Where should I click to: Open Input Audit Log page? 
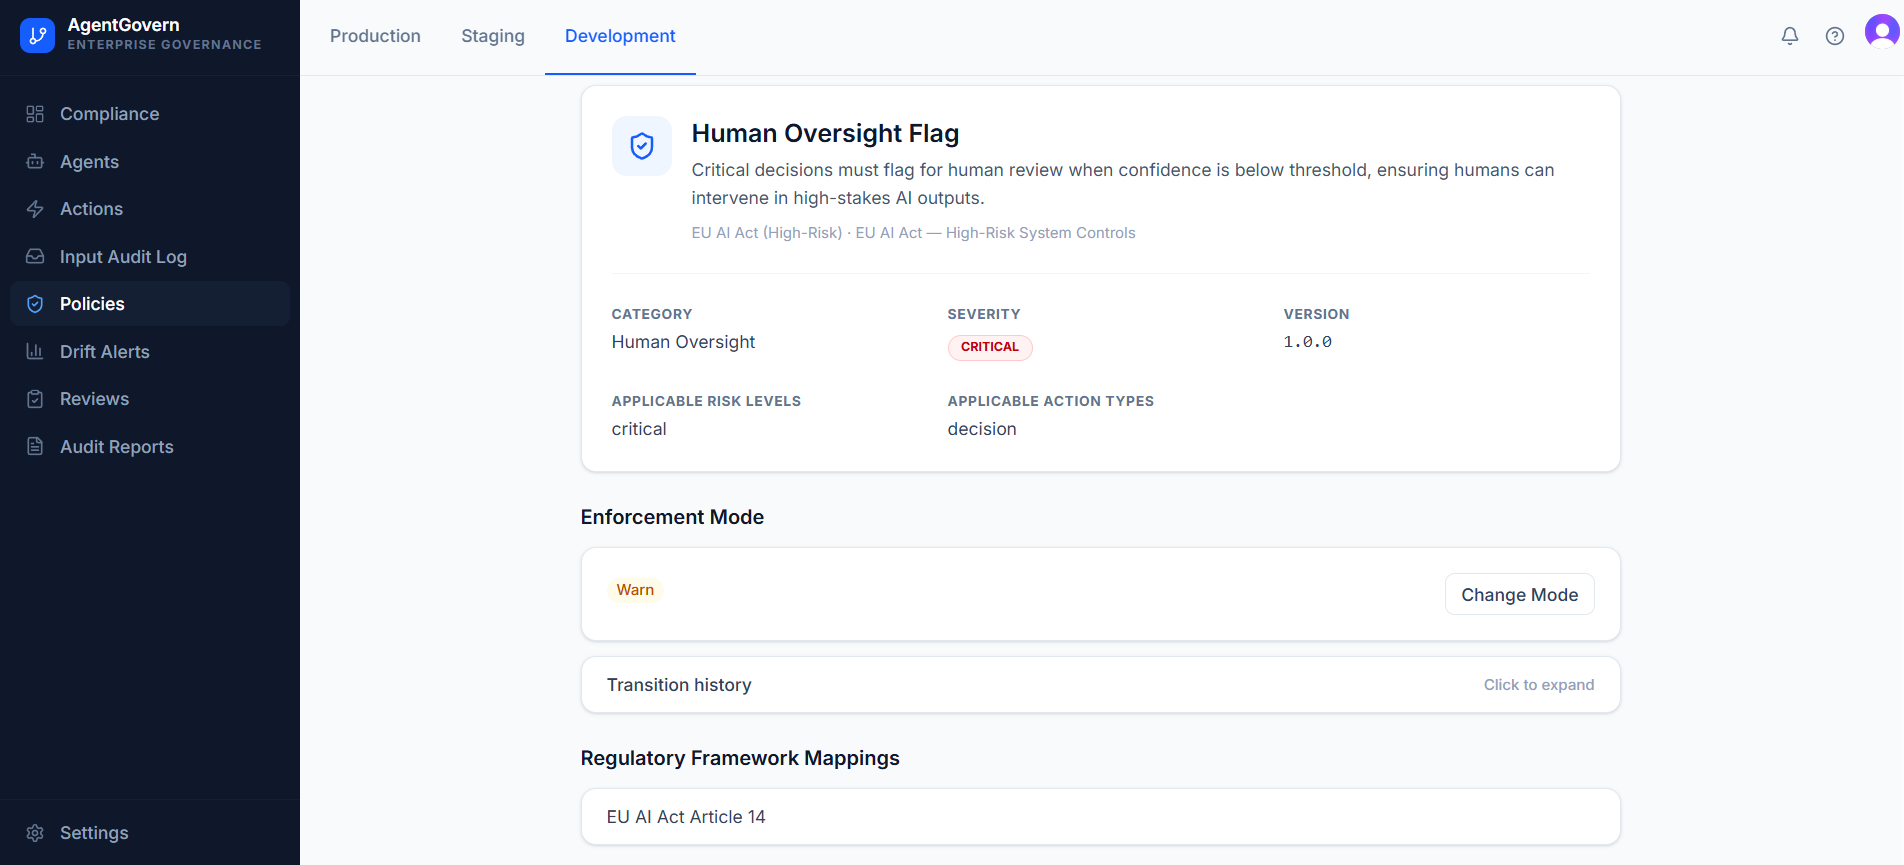pyautogui.click(x=150, y=257)
